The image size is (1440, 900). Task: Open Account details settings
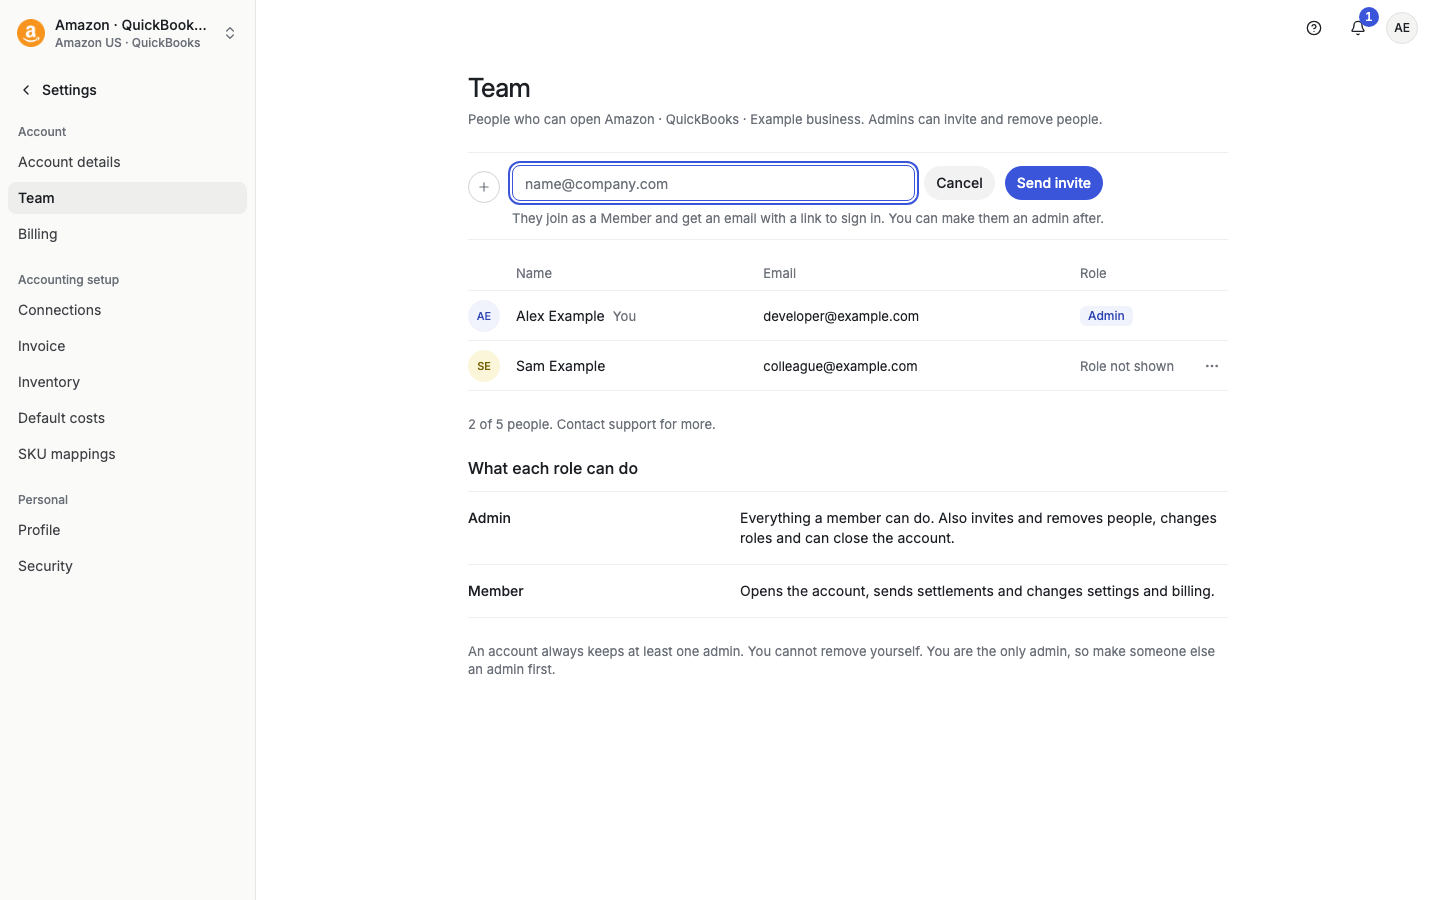click(x=127, y=162)
